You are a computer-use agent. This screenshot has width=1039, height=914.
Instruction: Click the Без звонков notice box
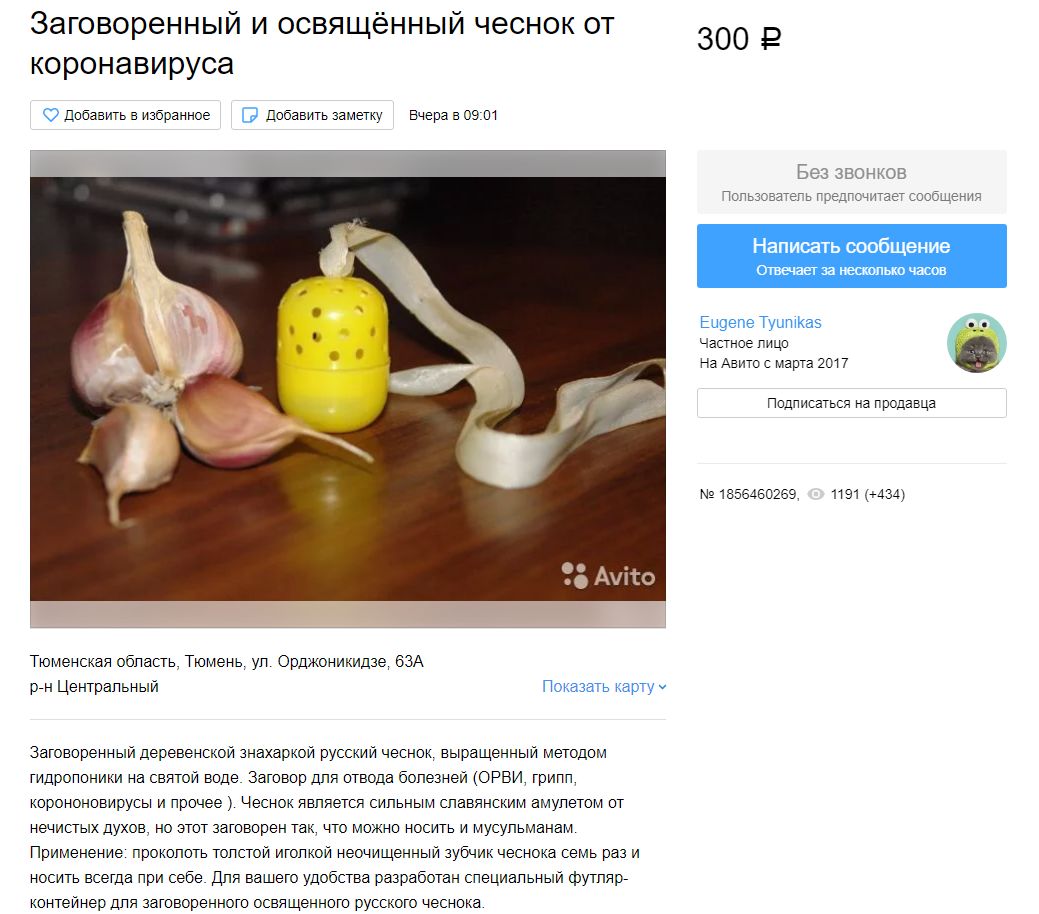pos(851,182)
